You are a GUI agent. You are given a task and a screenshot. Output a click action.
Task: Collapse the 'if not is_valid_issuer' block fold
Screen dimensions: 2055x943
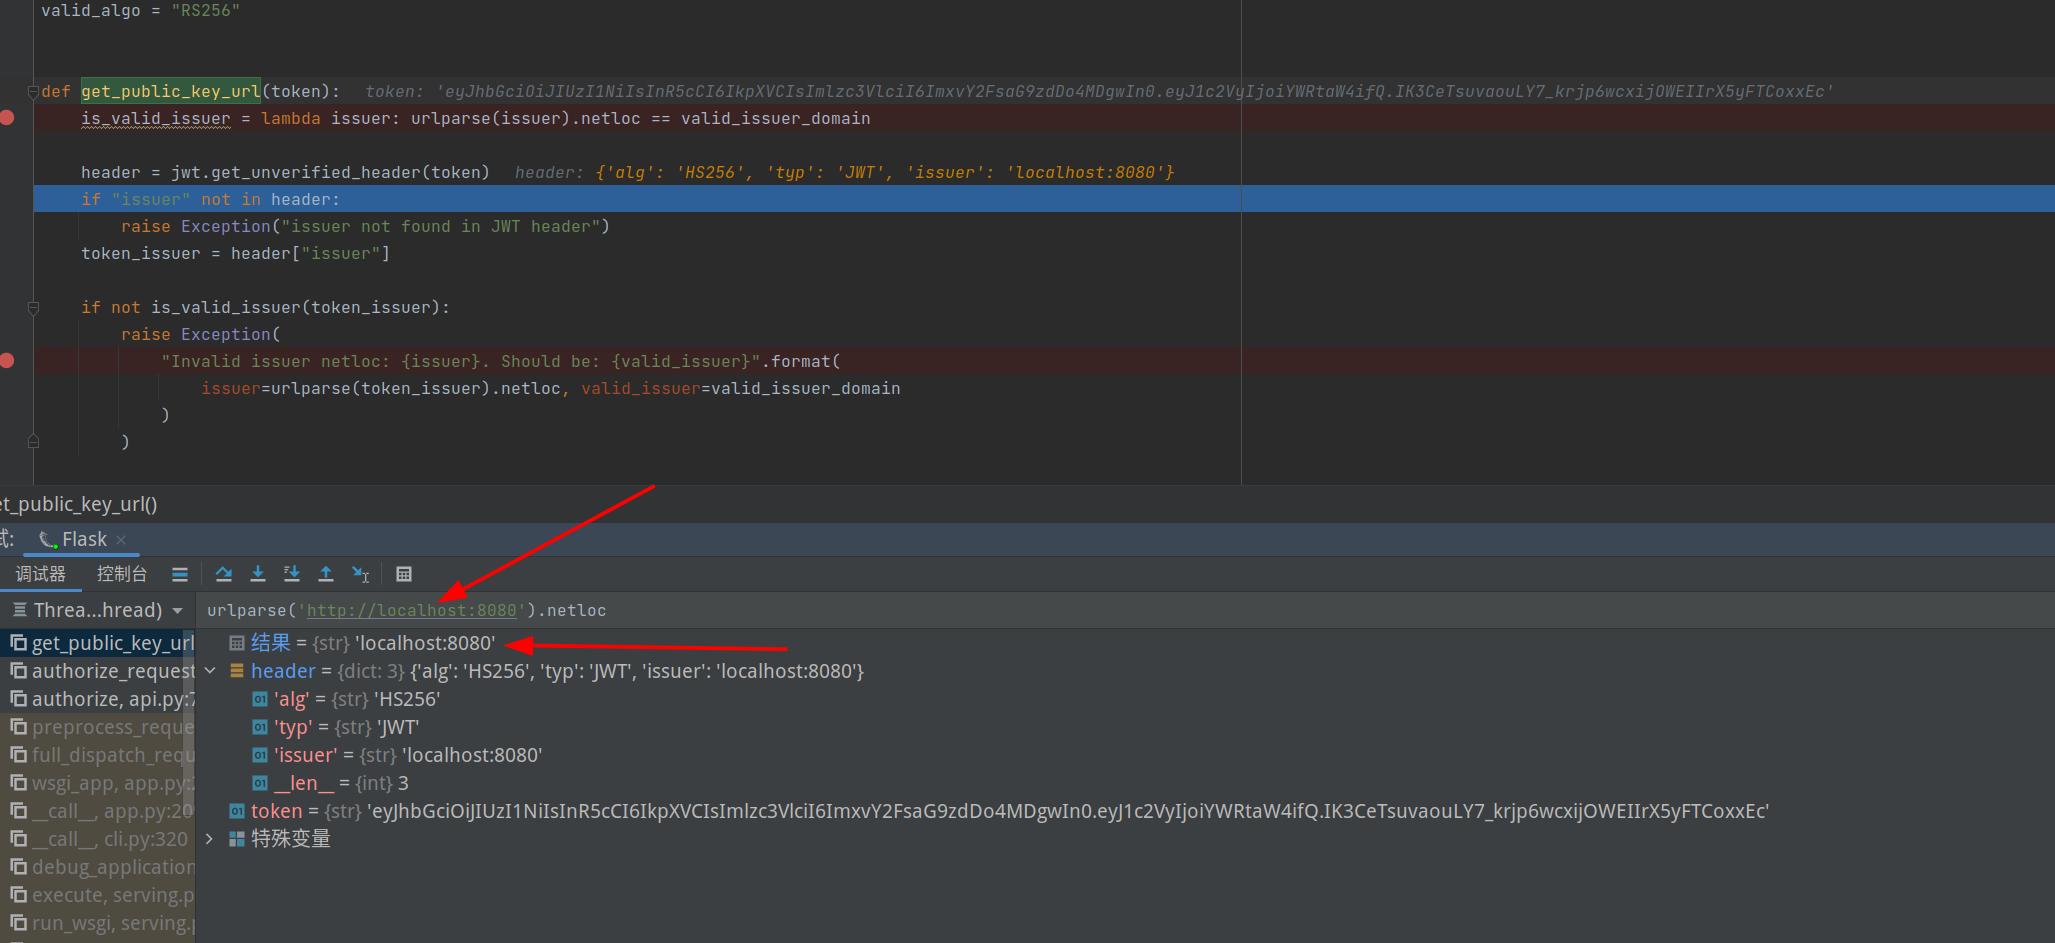(33, 308)
